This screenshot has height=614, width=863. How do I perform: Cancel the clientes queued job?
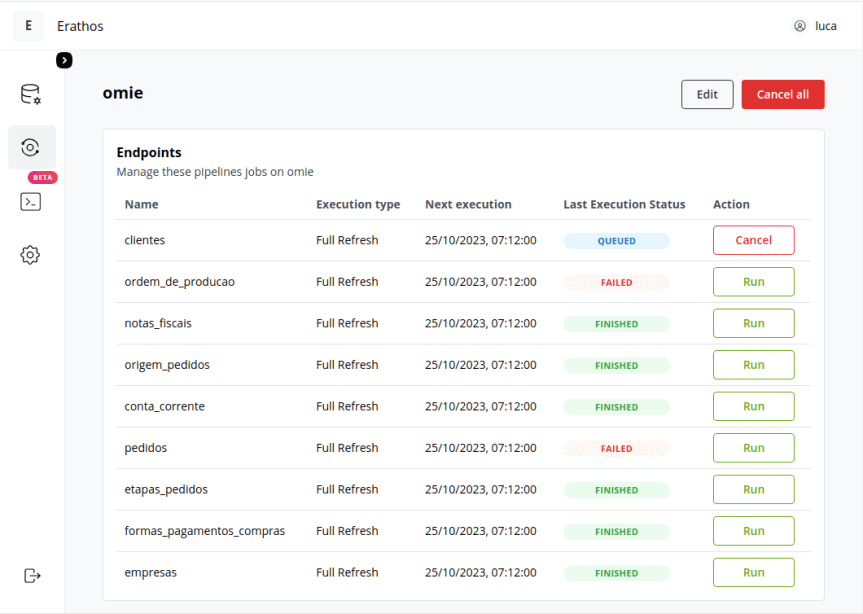(753, 240)
